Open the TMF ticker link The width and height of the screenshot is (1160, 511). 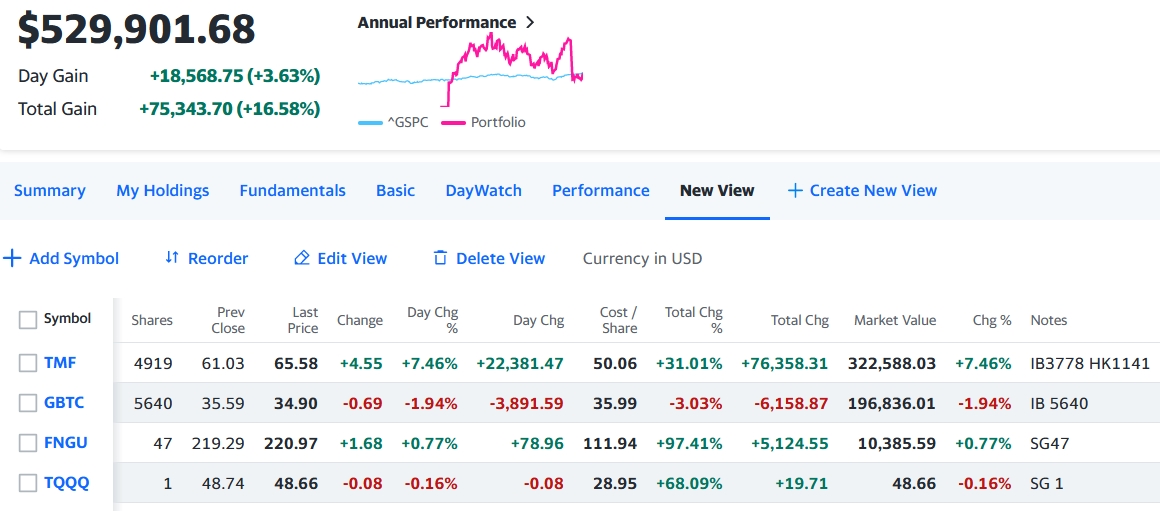click(x=60, y=363)
